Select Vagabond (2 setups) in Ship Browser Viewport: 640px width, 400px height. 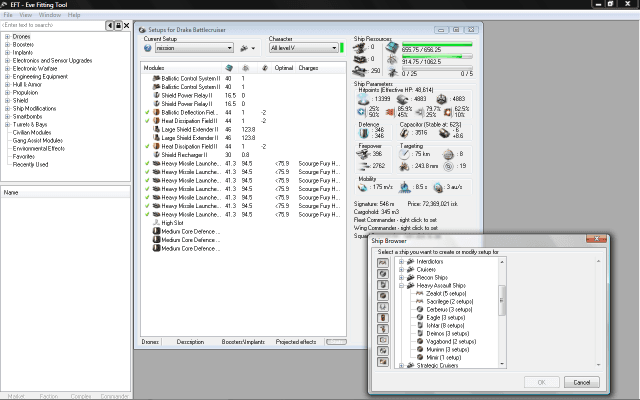point(451,342)
